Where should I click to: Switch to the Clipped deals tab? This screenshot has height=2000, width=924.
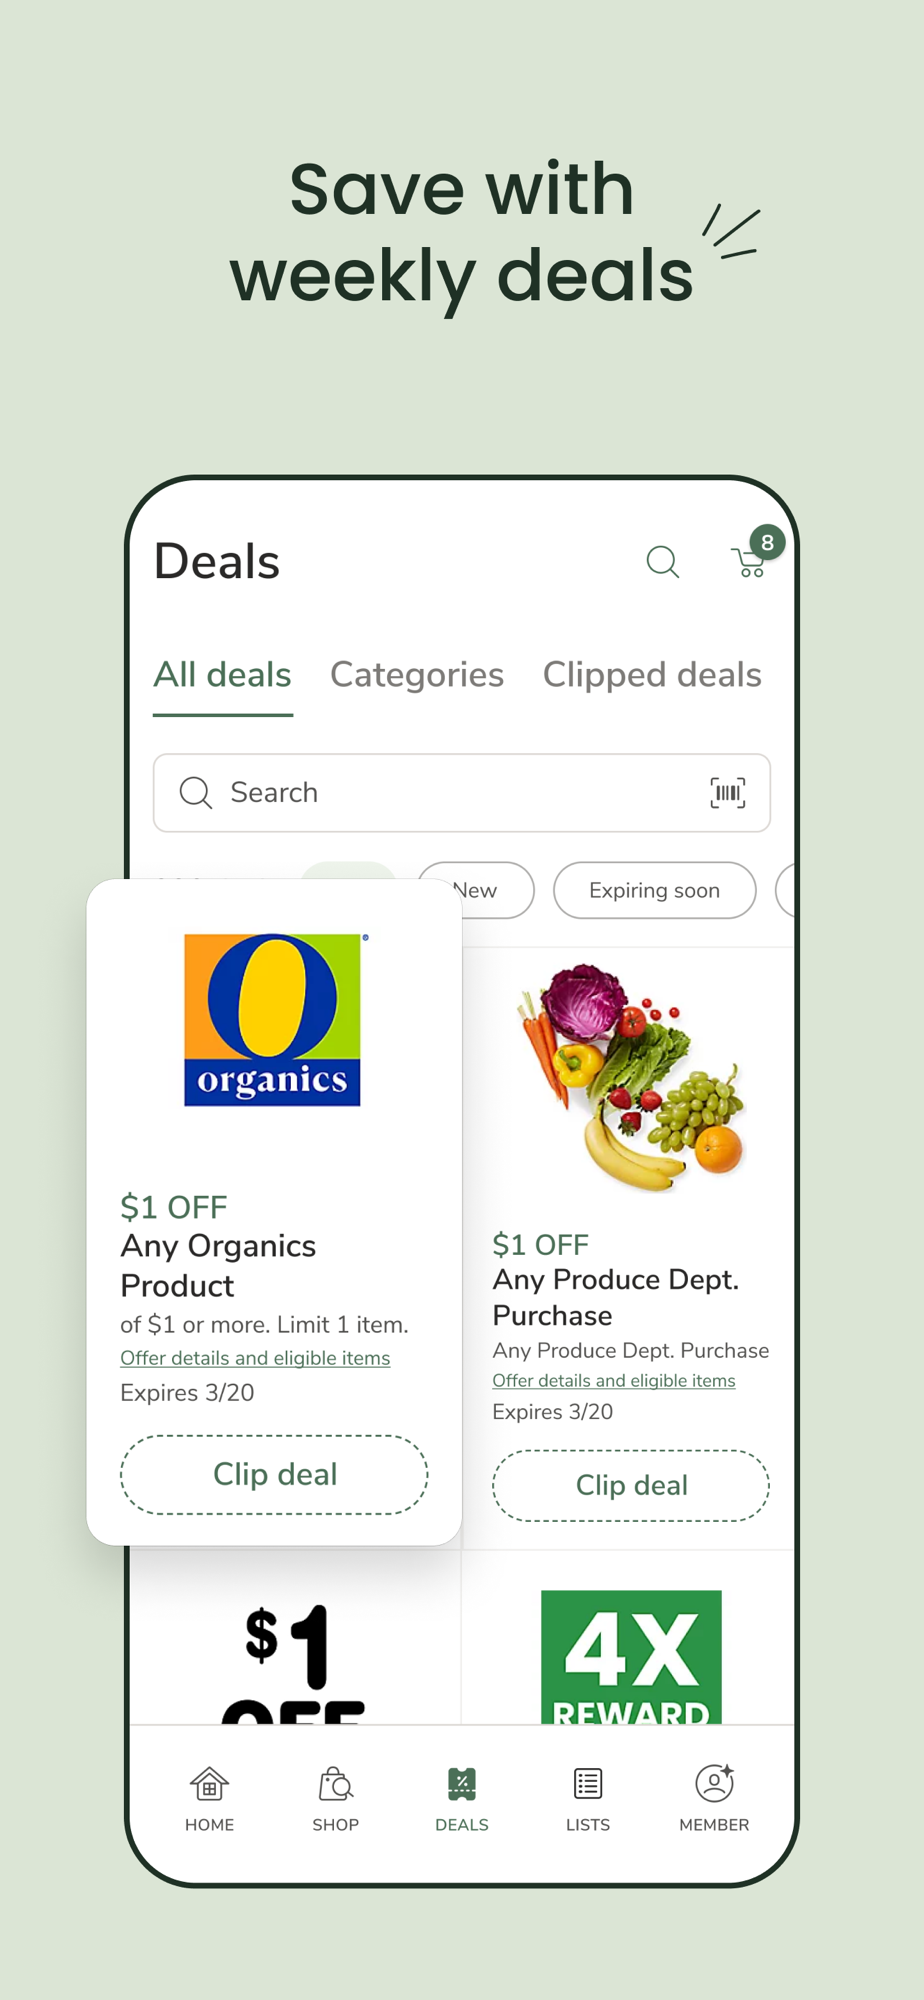click(x=652, y=675)
